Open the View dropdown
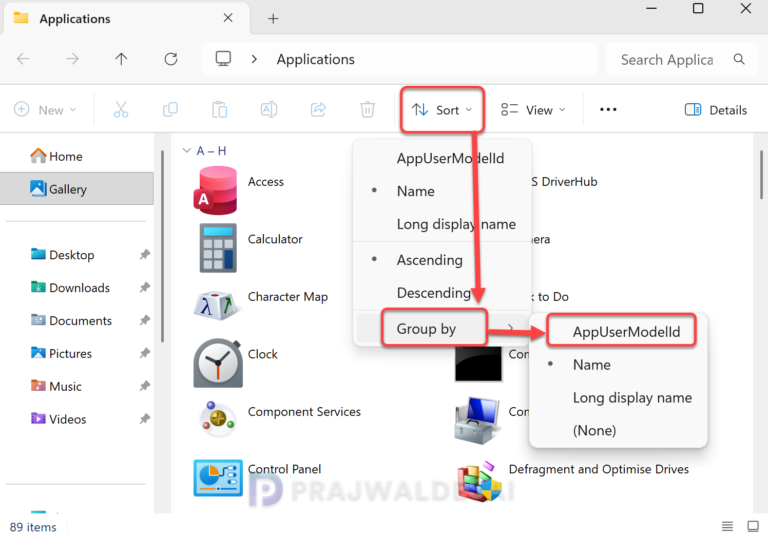This screenshot has height=535, width=768. pyautogui.click(x=533, y=110)
